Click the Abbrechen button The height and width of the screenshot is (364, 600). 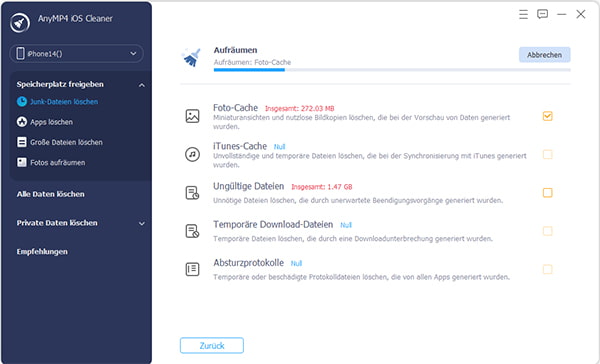click(545, 55)
